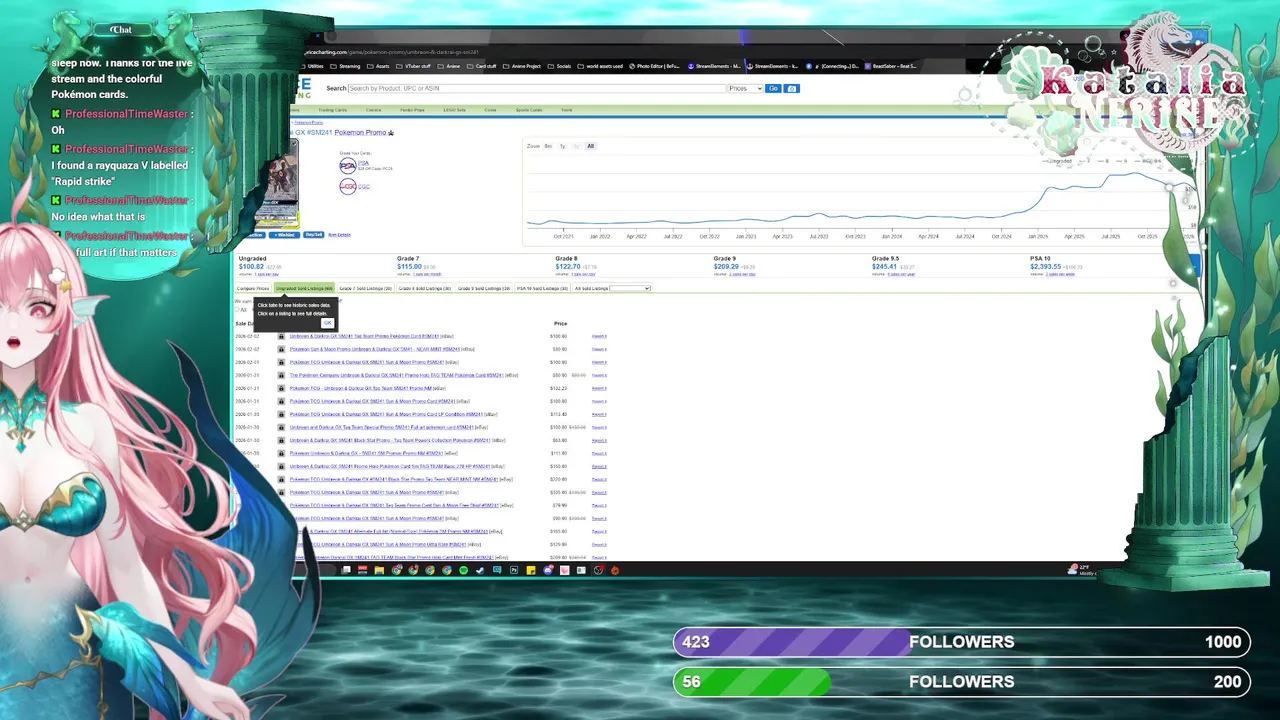Viewport: 1280px width, 720px height.
Task: Click inside the product search field
Action: [x=537, y=88]
